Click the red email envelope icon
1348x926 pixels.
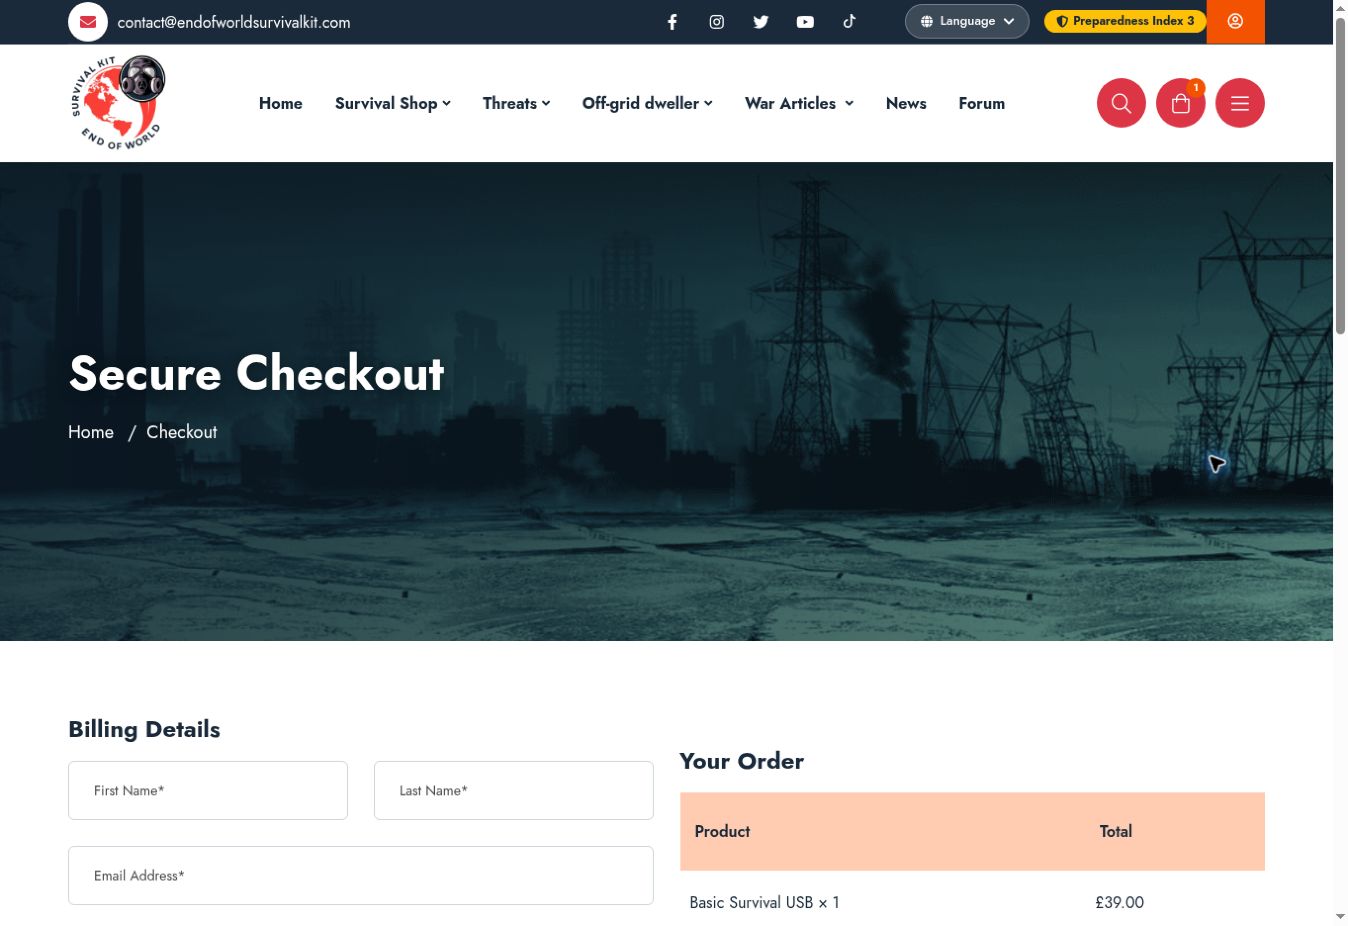(x=88, y=22)
